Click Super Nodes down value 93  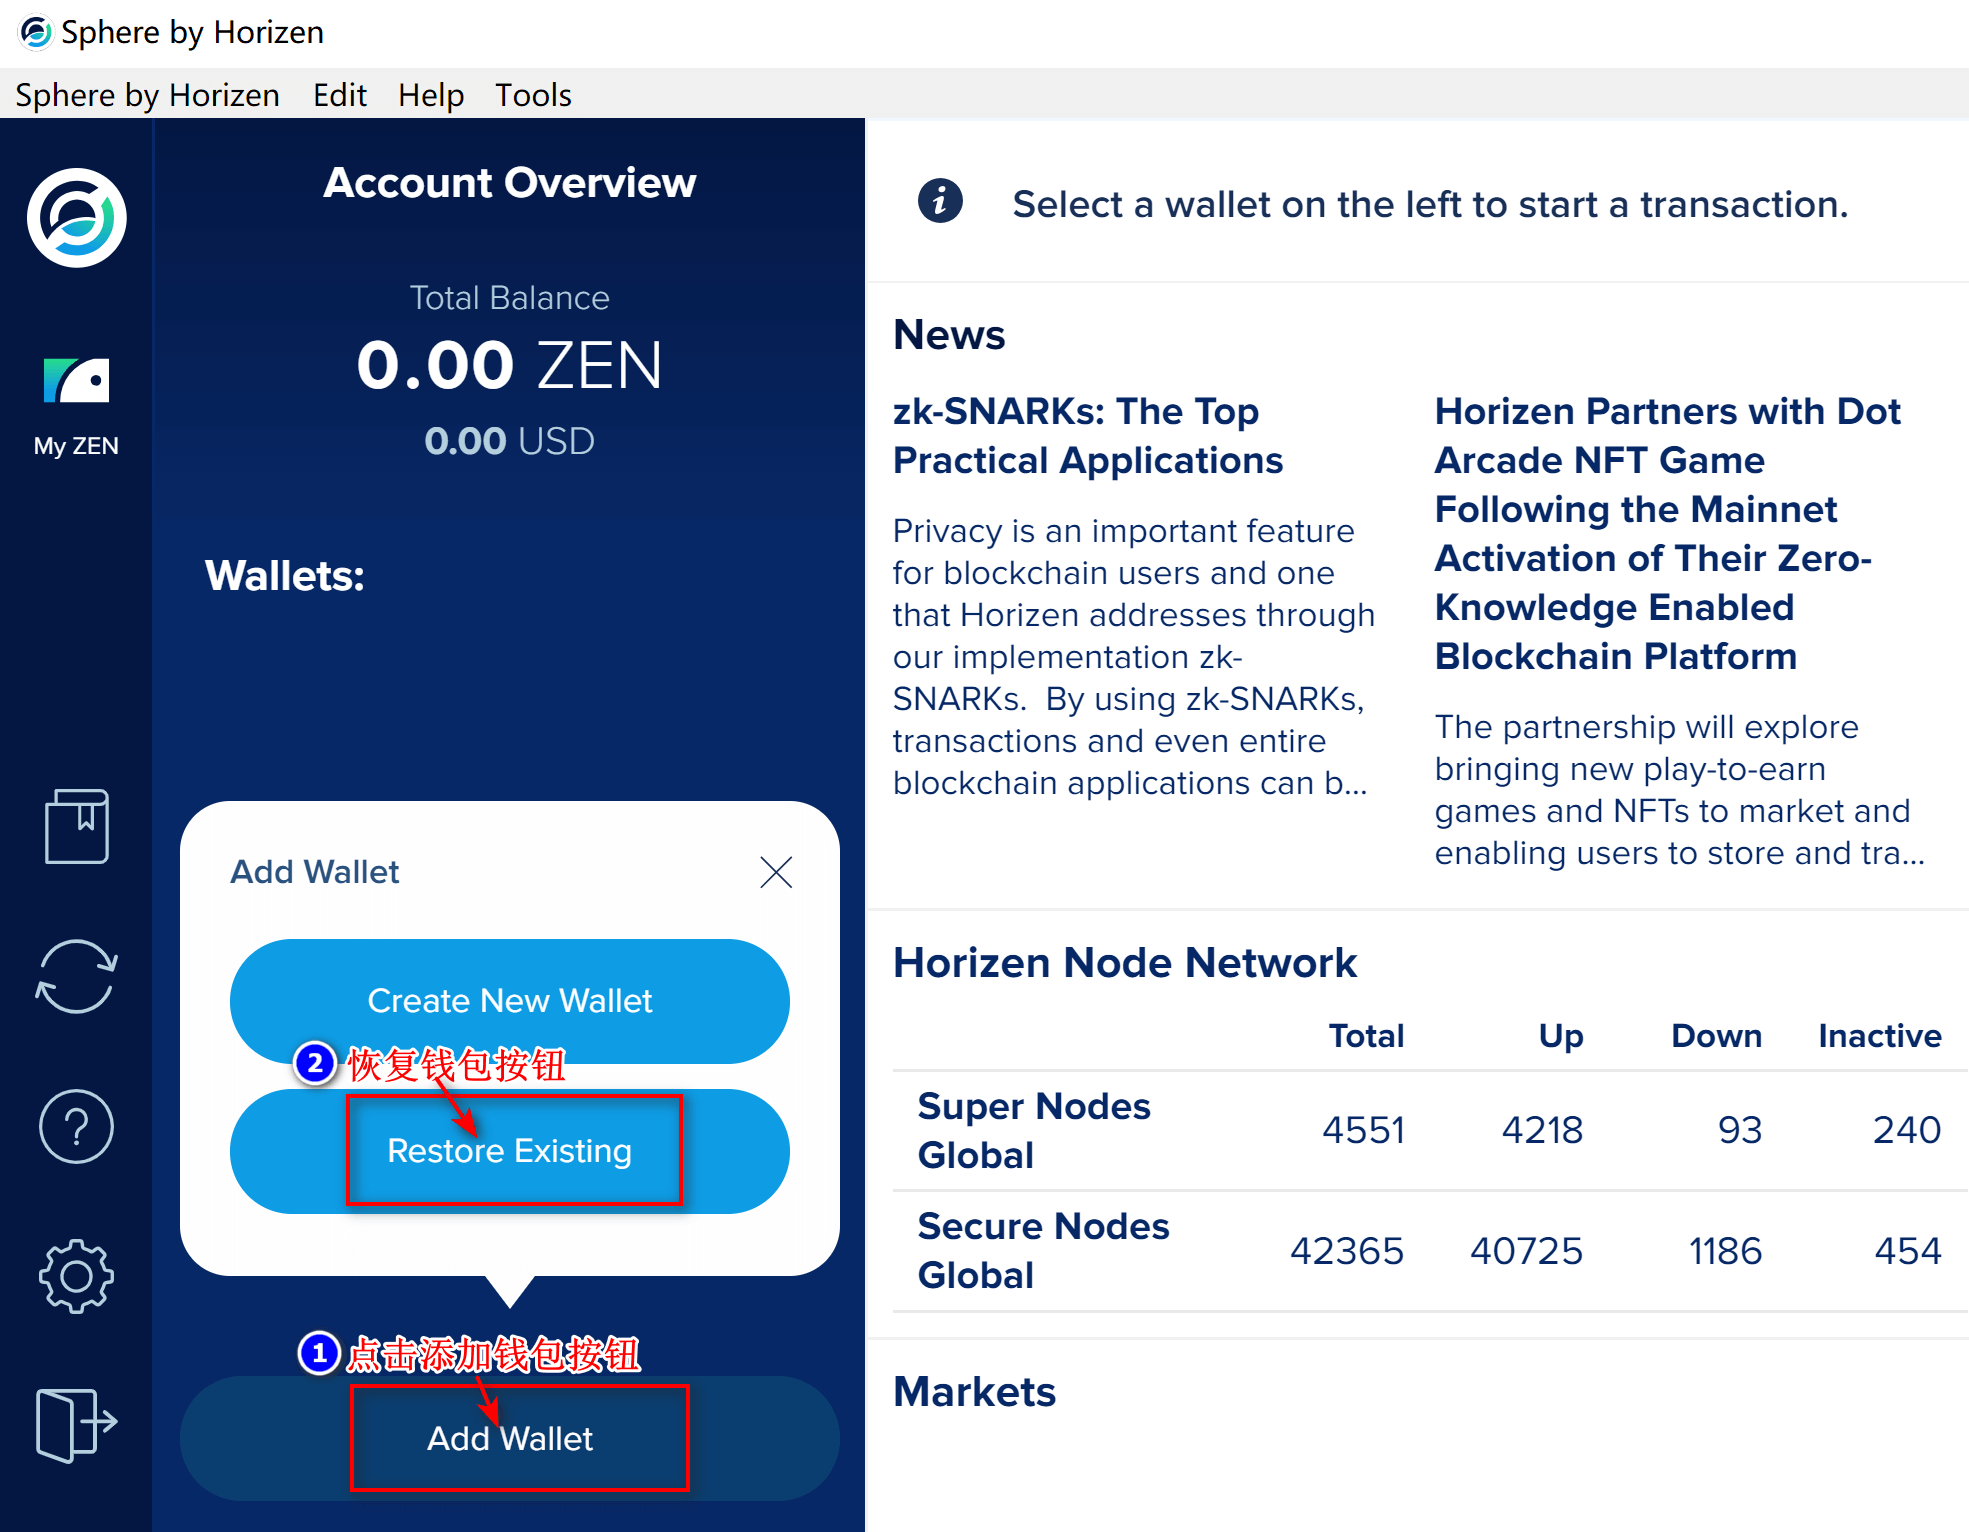(x=1740, y=1131)
